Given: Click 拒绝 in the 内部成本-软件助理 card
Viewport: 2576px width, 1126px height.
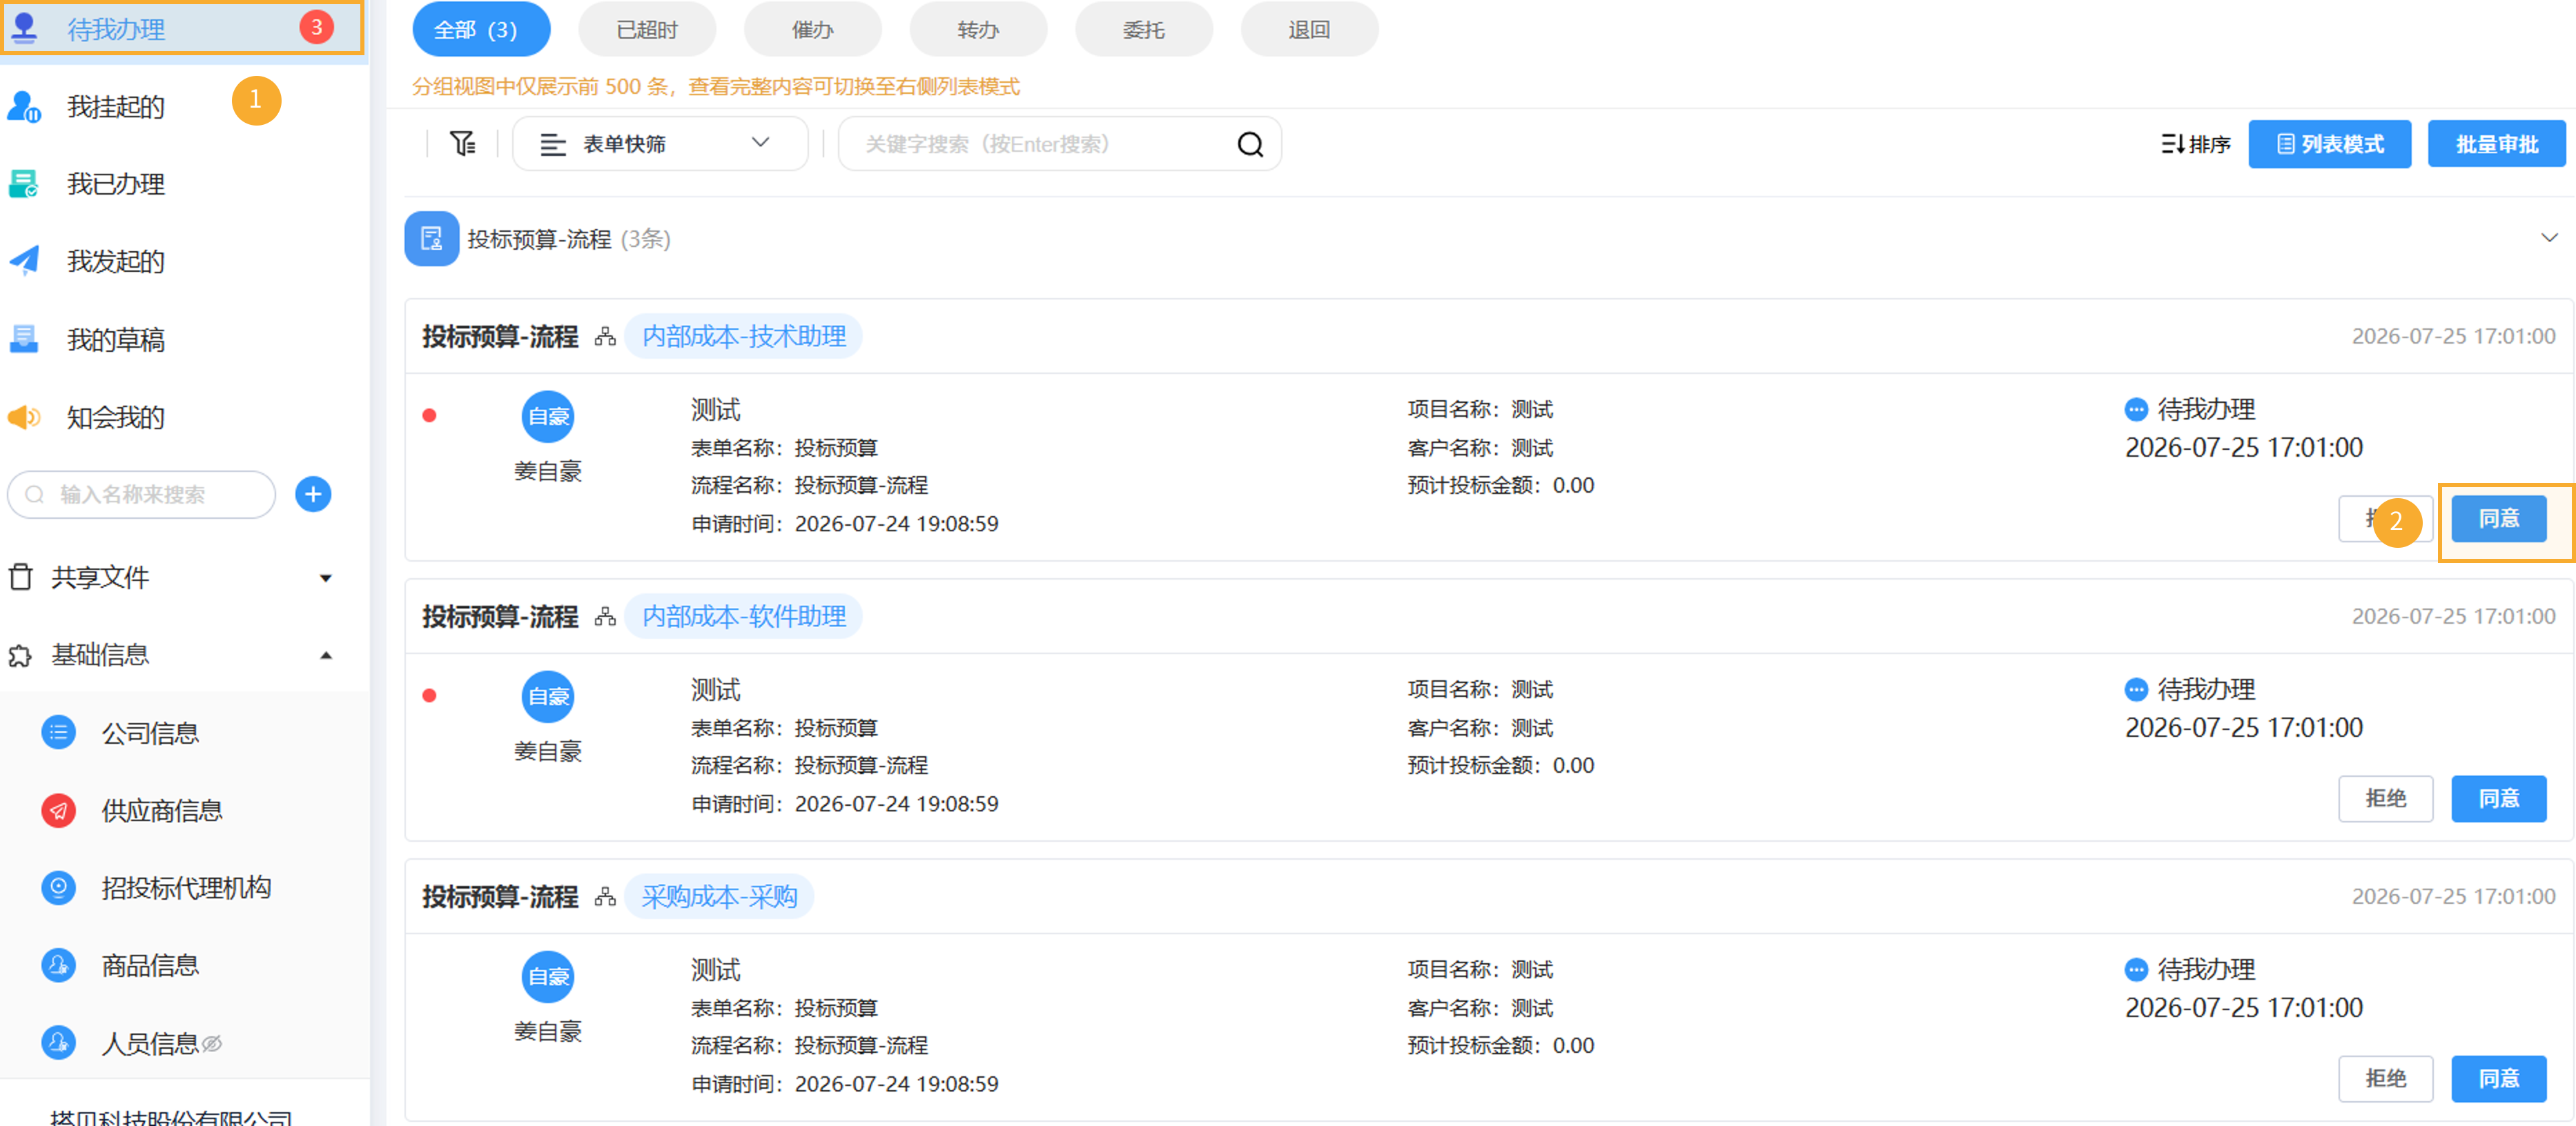Looking at the screenshot, I should click(2385, 798).
